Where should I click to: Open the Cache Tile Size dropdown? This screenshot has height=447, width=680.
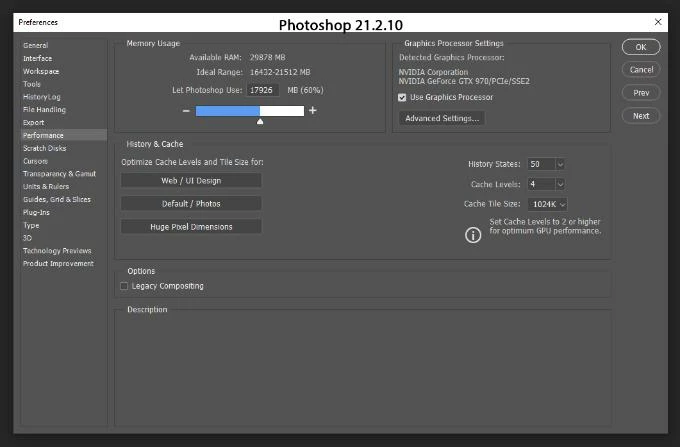pyautogui.click(x=547, y=204)
